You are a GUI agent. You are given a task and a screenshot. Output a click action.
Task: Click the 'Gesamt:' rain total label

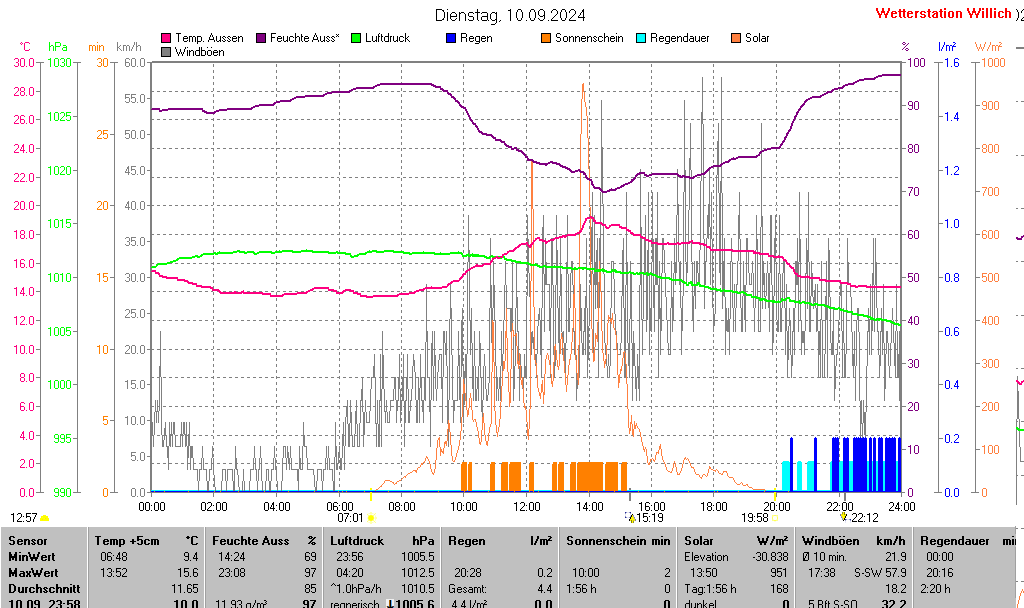[x=468, y=588]
